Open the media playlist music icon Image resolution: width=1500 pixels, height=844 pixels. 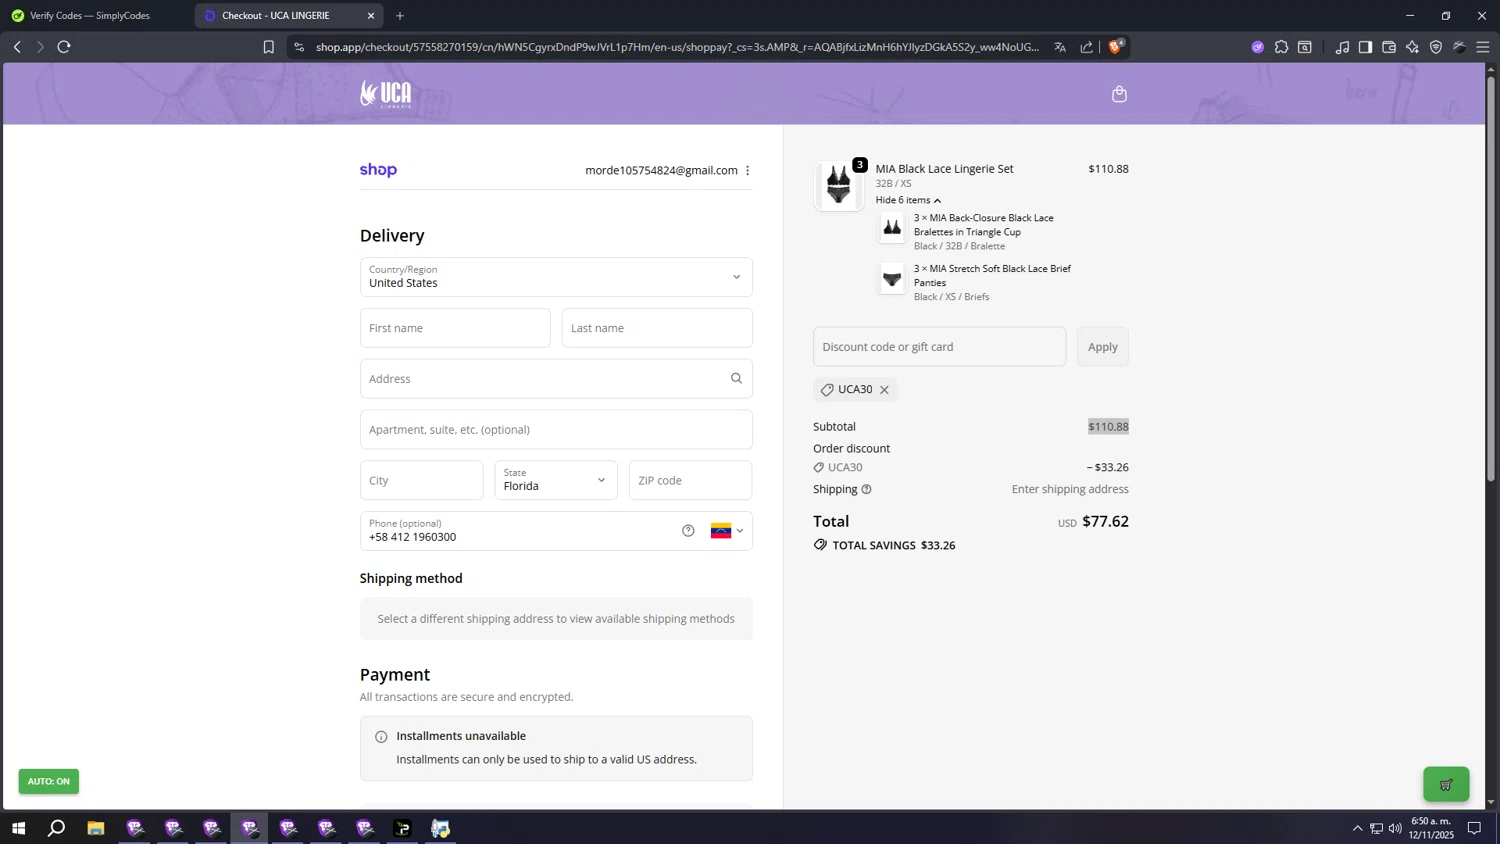(x=1342, y=47)
